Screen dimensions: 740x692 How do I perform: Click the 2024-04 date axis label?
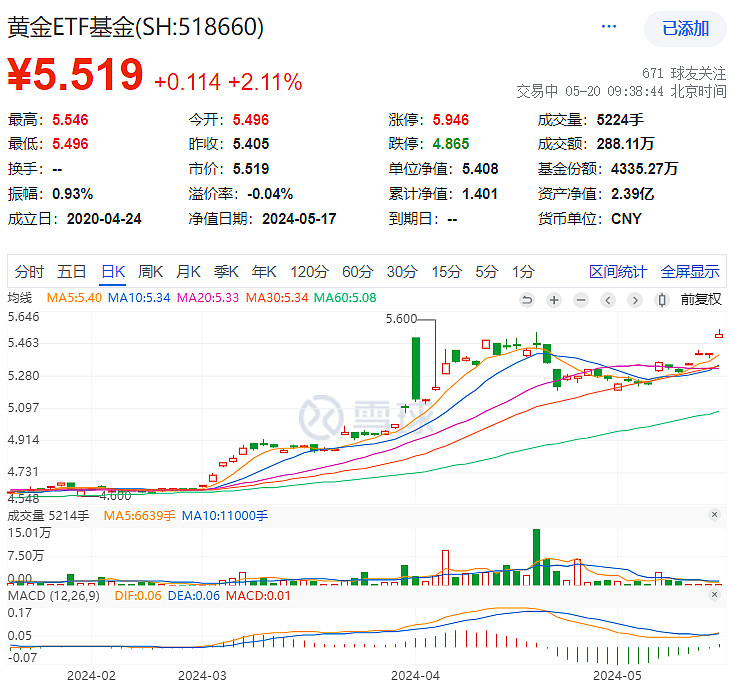click(415, 676)
